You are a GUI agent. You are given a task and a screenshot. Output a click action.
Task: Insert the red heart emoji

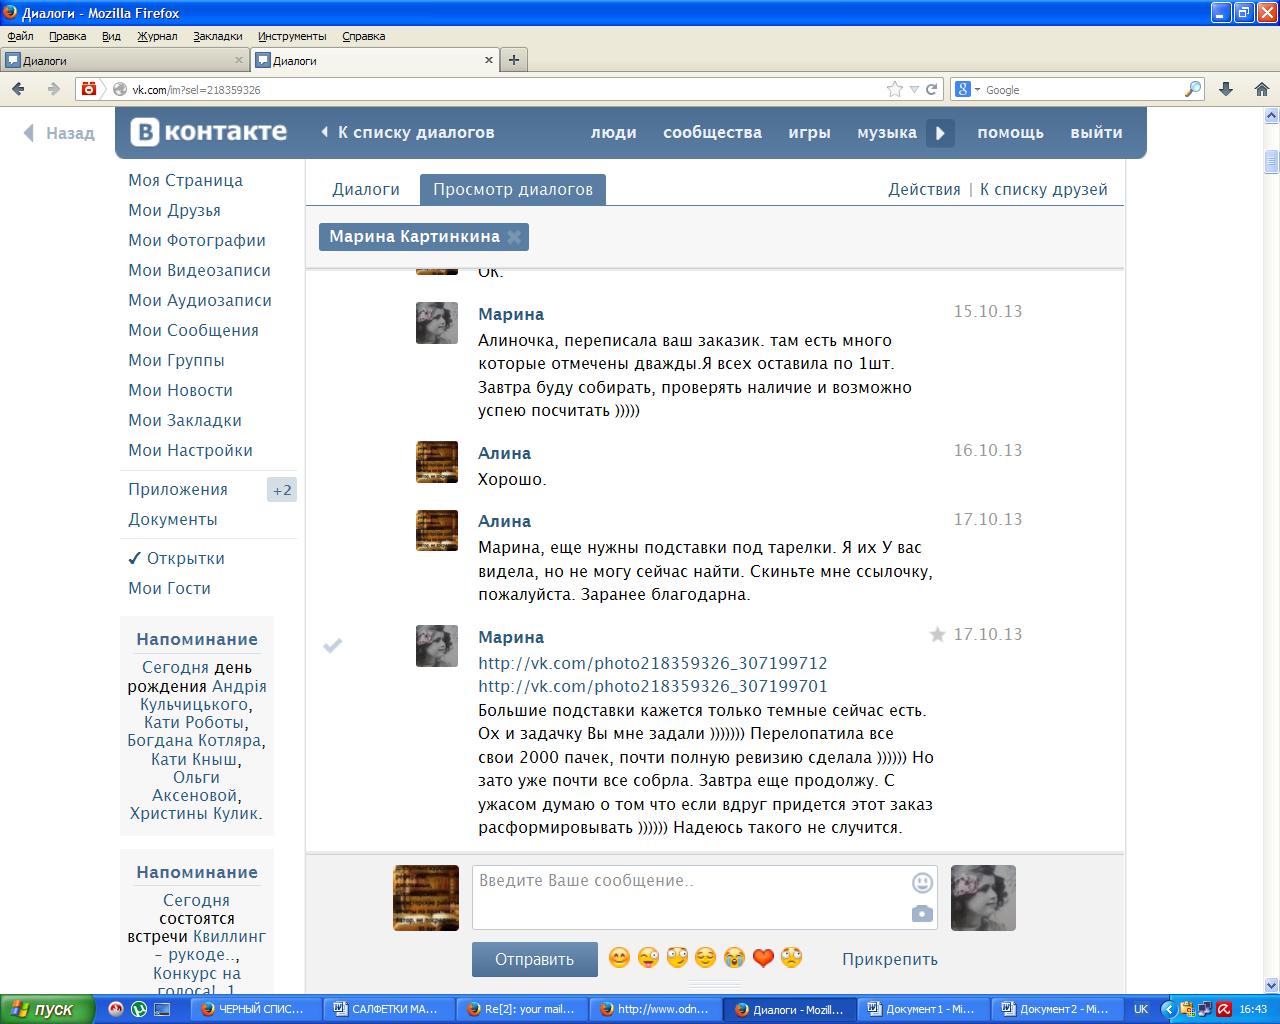click(x=763, y=958)
